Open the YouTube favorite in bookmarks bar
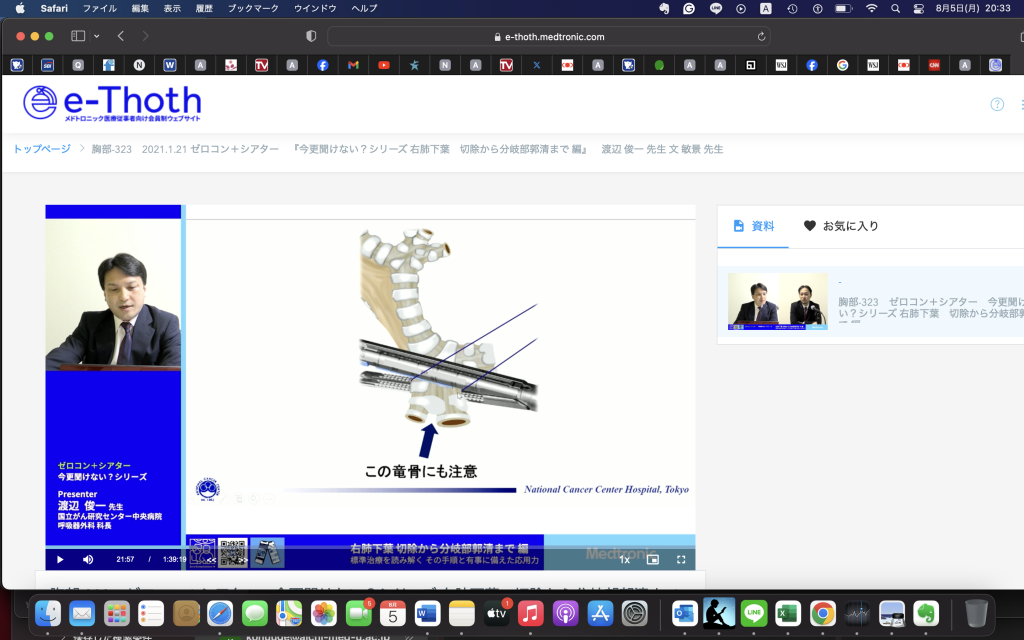 (x=384, y=65)
